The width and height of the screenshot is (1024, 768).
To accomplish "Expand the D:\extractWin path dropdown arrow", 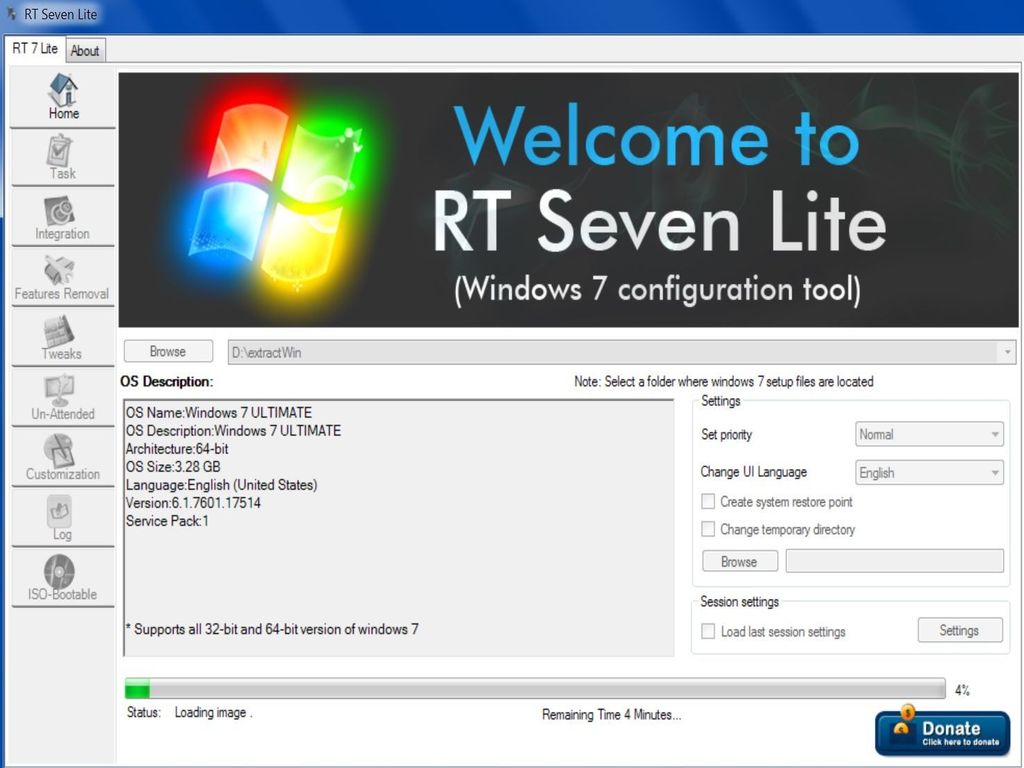I will point(1008,352).
